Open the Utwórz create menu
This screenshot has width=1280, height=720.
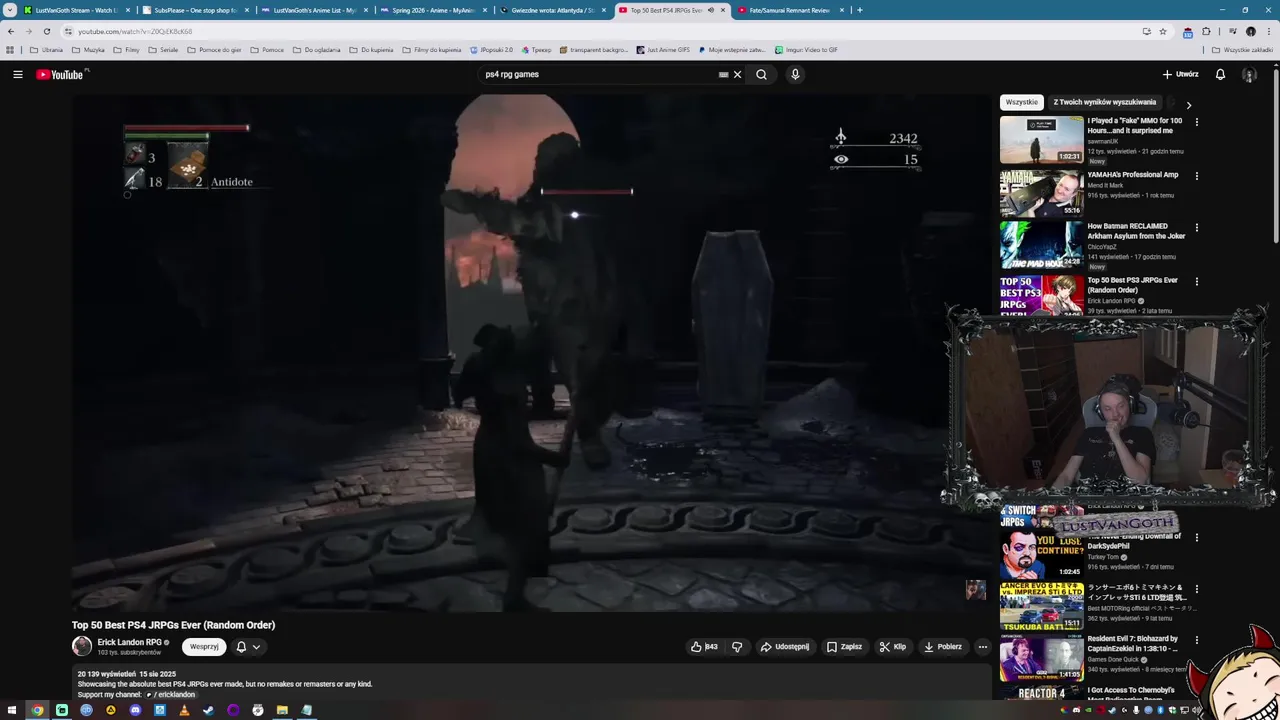(1180, 74)
